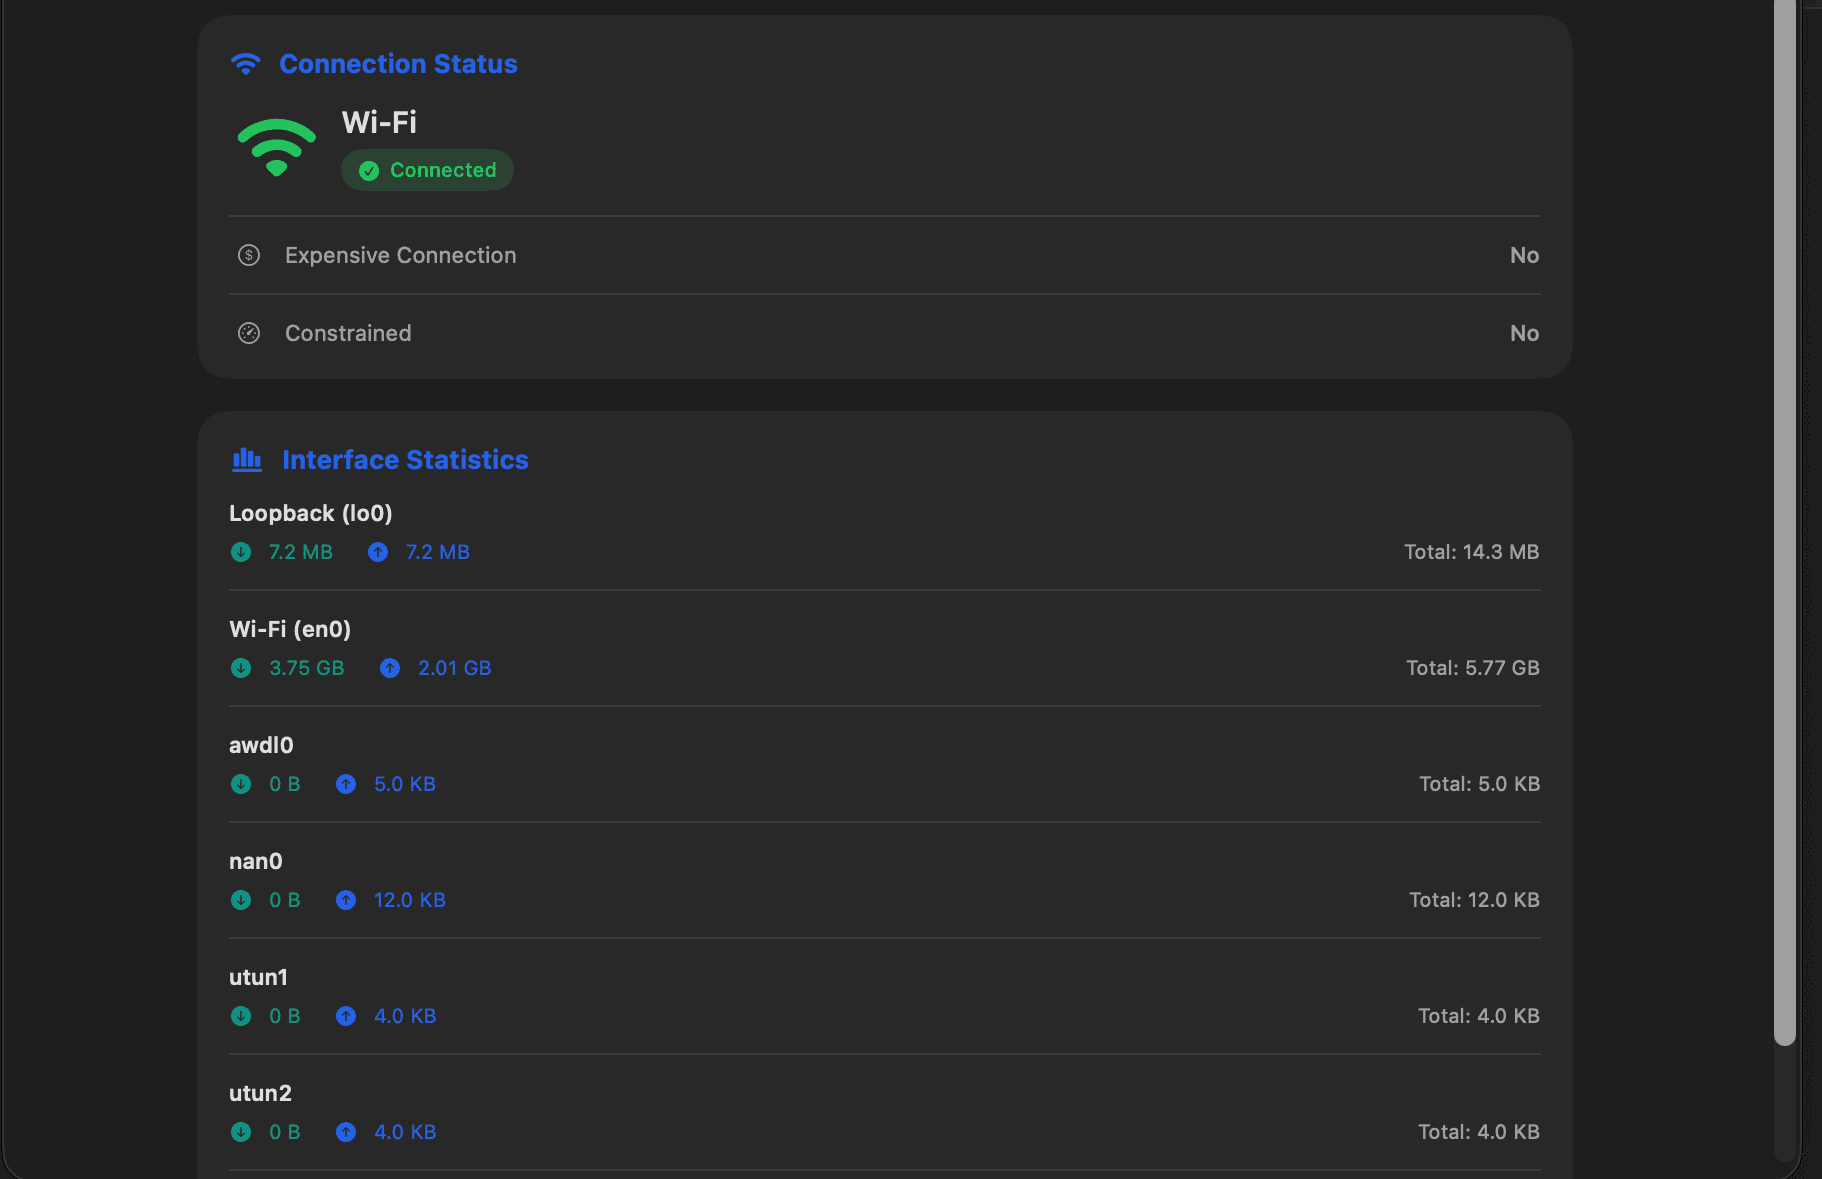Click the awdl0 upload arrow icon

click(x=346, y=784)
